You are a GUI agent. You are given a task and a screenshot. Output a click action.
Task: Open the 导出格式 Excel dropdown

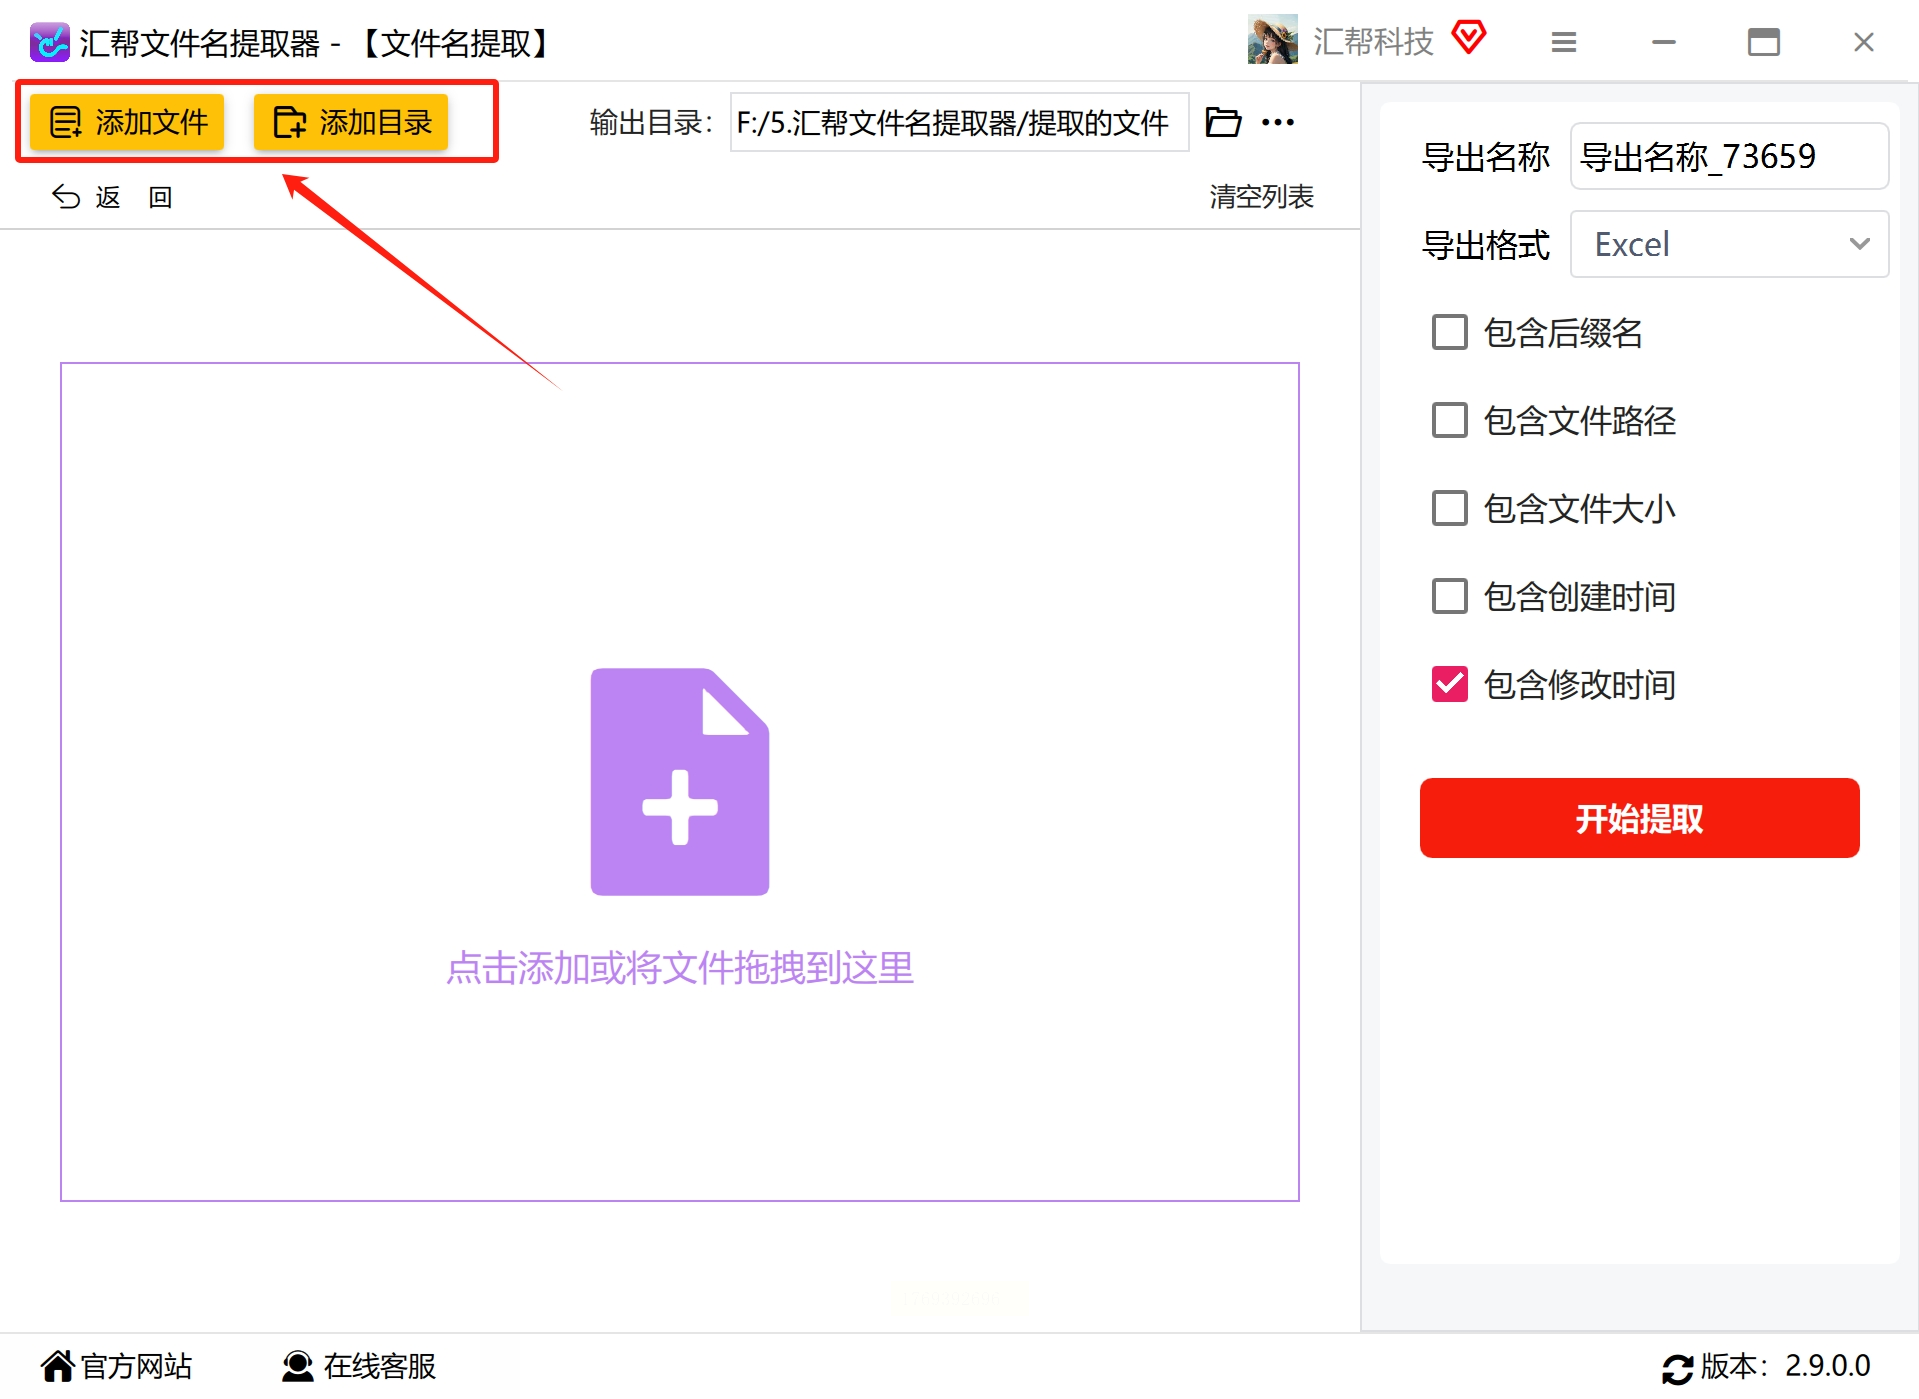(1729, 244)
